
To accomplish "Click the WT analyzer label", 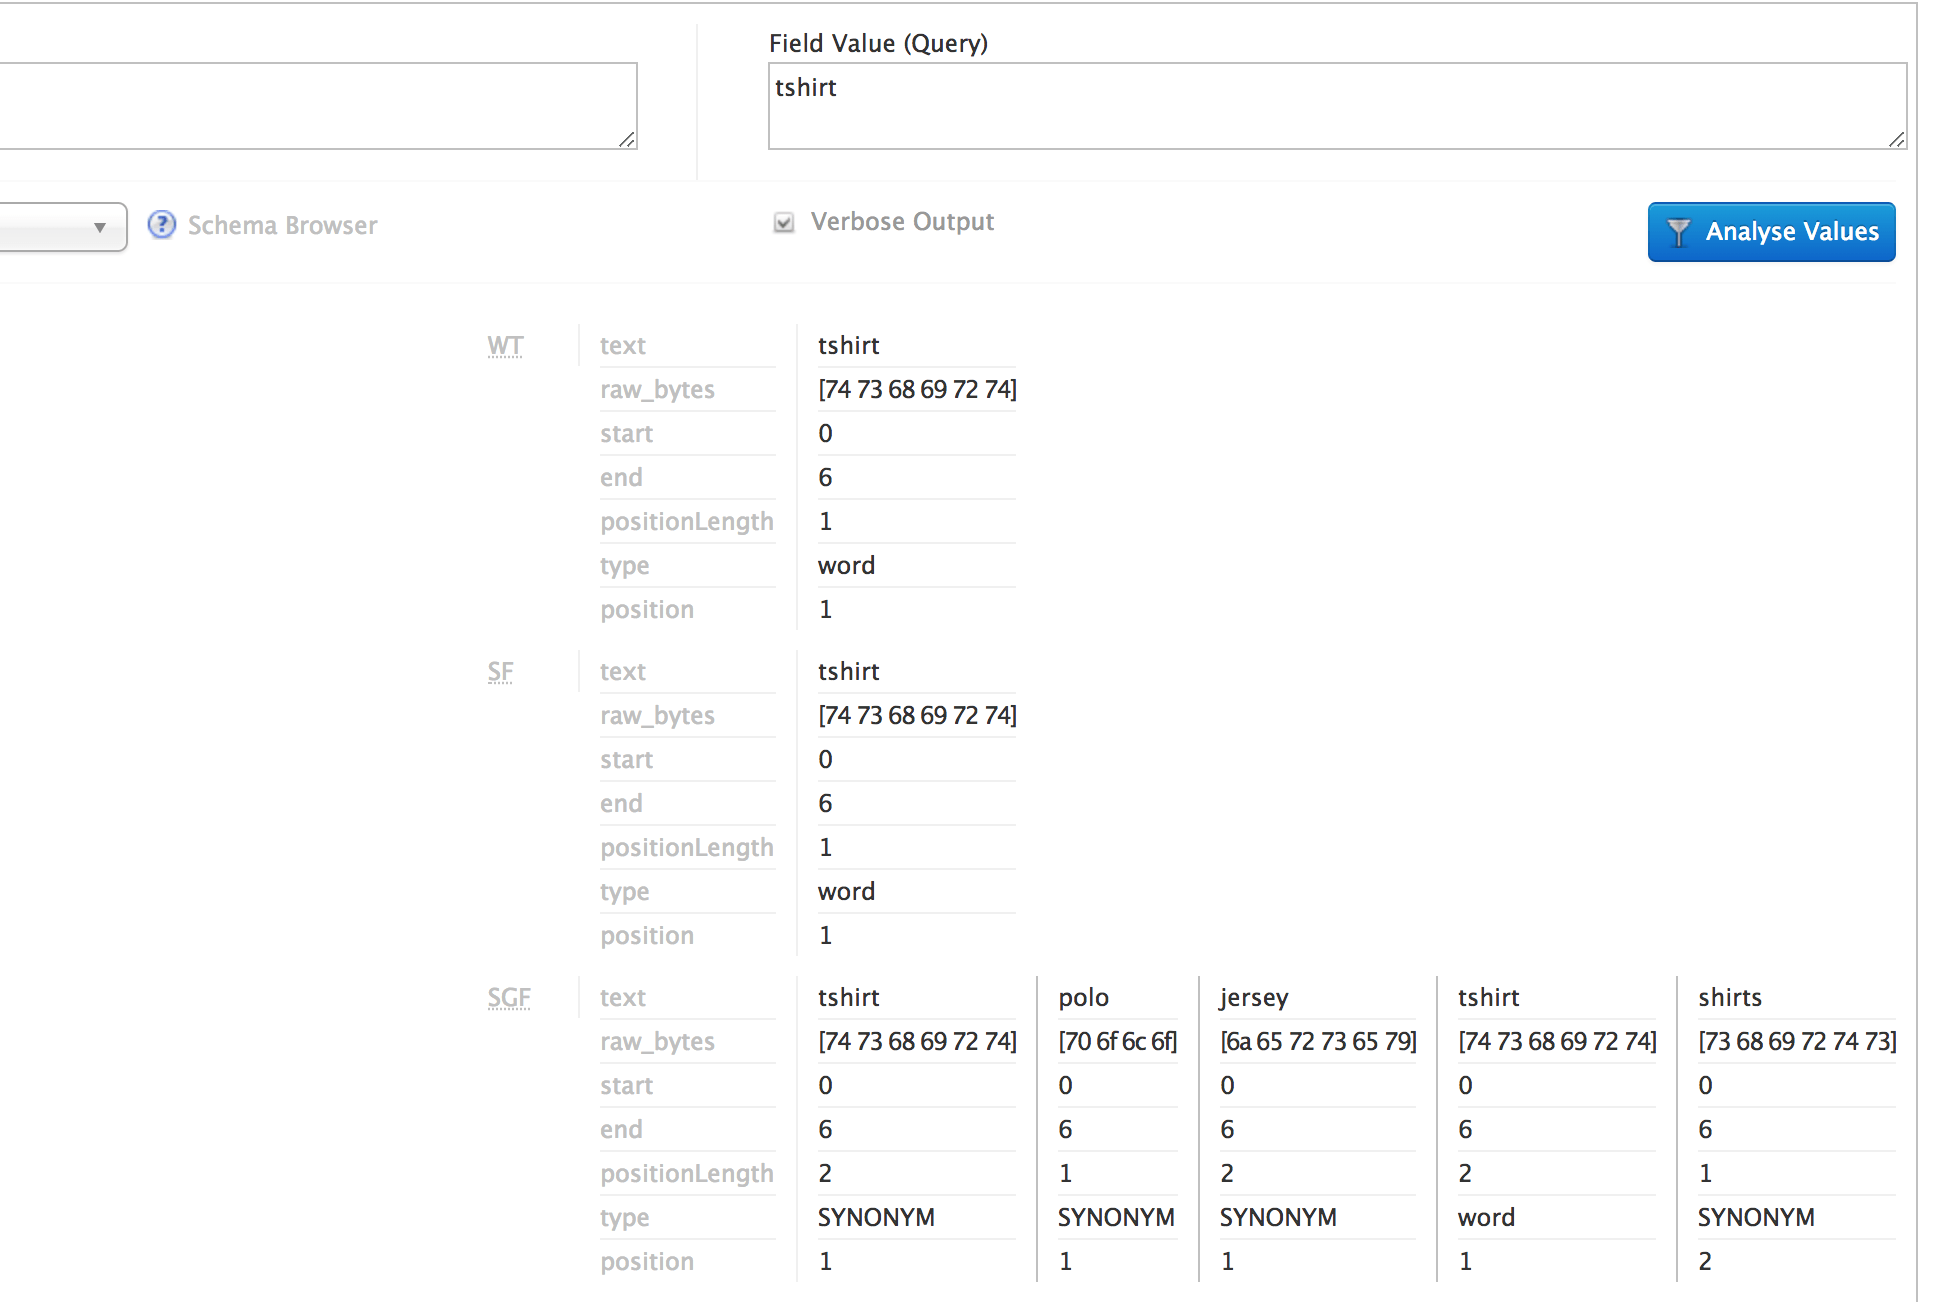I will click(504, 344).
